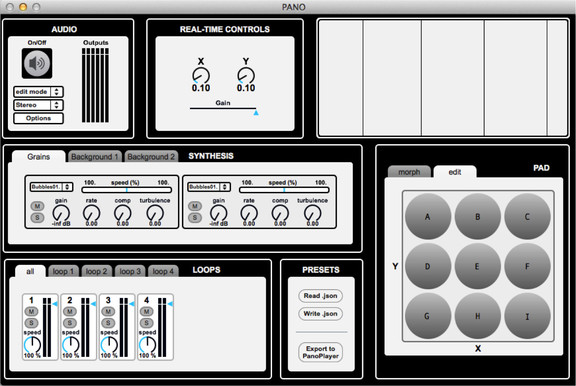576x386 pixels.
Task: Mute loop 1 with M button
Action: [31, 311]
